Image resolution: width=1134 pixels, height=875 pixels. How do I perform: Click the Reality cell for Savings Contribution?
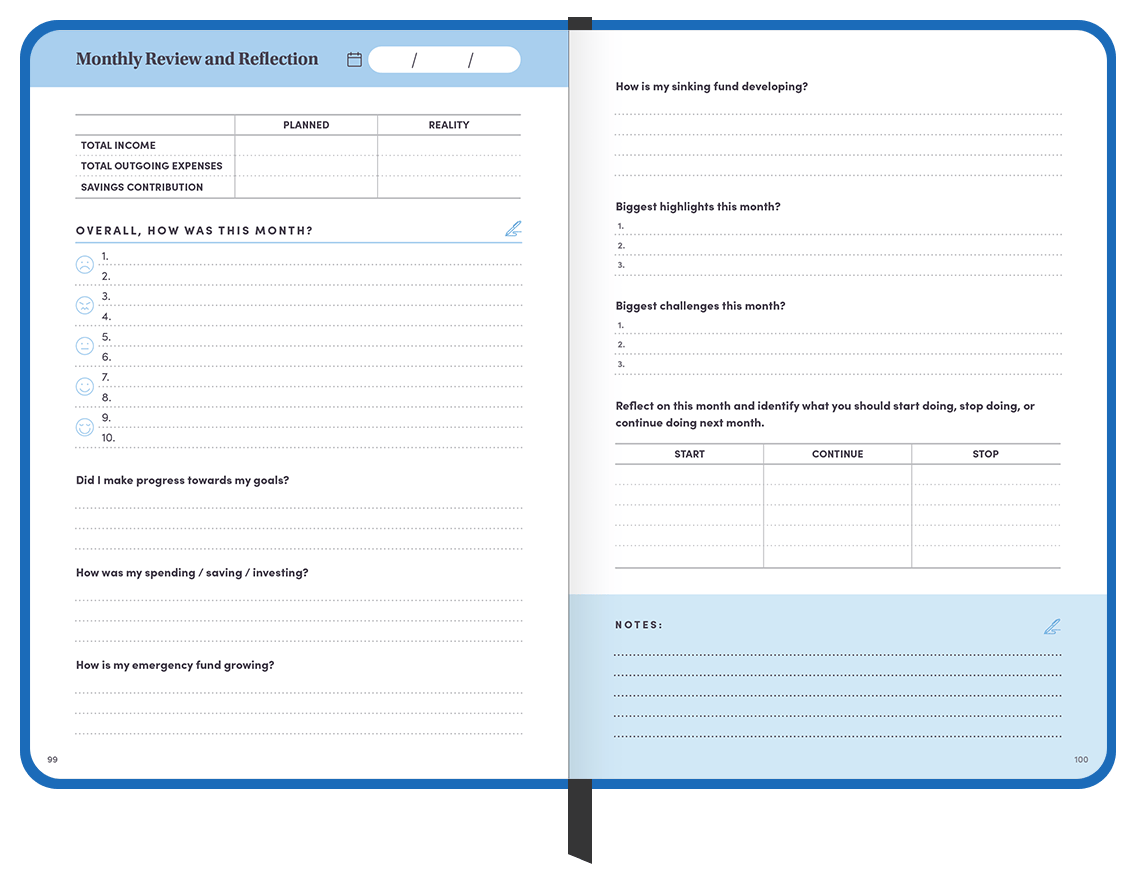click(449, 187)
